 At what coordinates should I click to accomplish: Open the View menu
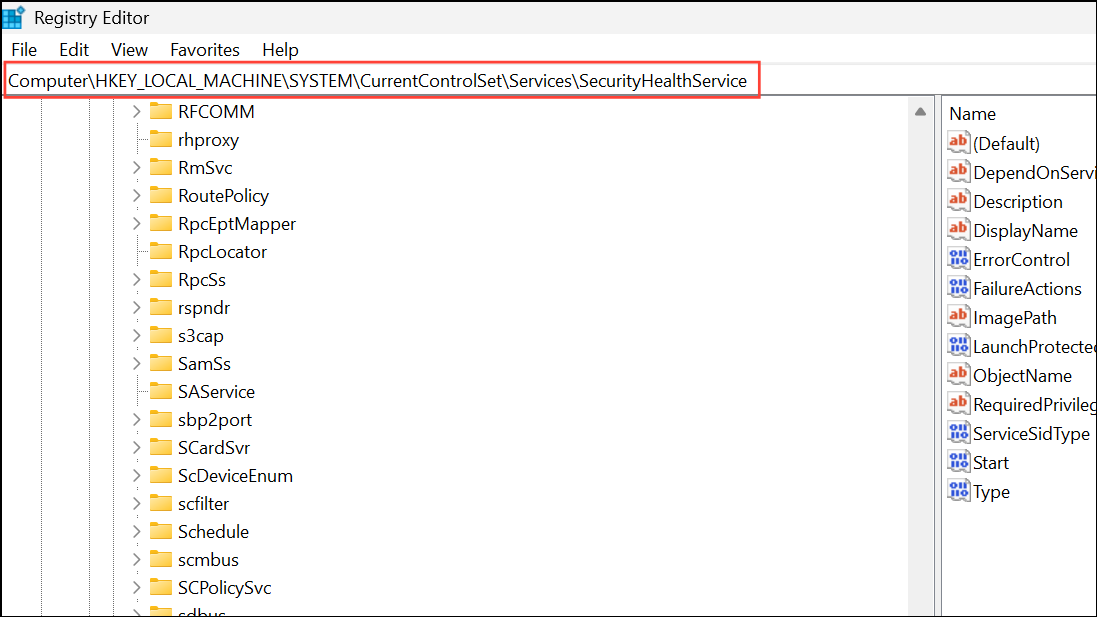pyautogui.click(x=129, y=49)
